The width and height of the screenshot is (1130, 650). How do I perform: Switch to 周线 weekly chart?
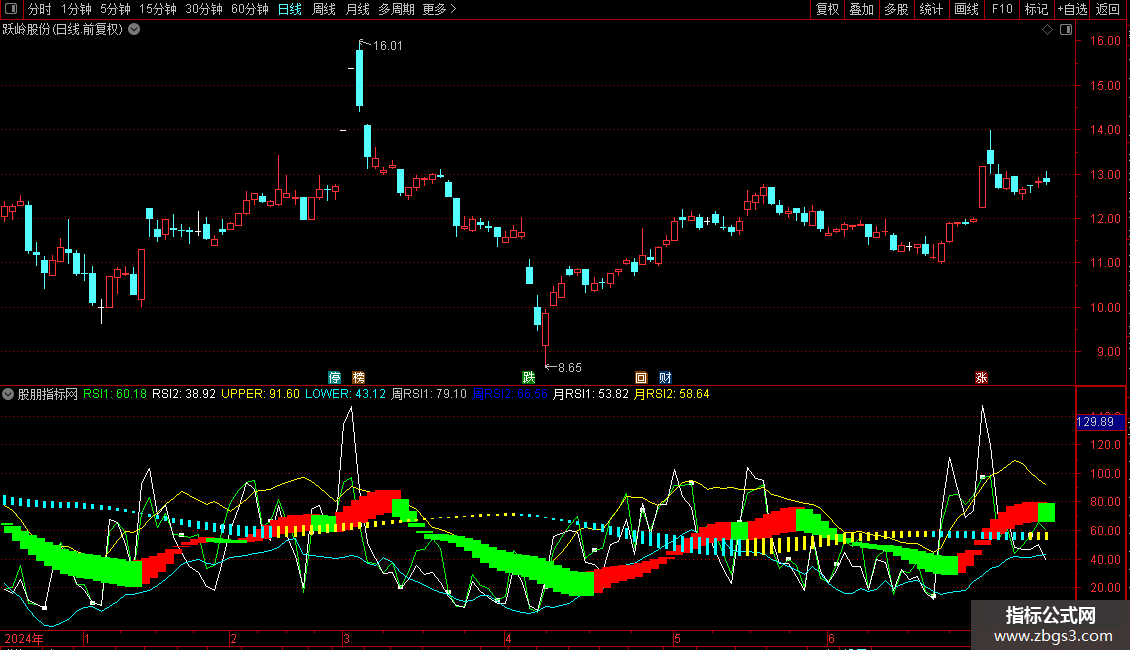(324, 9)
